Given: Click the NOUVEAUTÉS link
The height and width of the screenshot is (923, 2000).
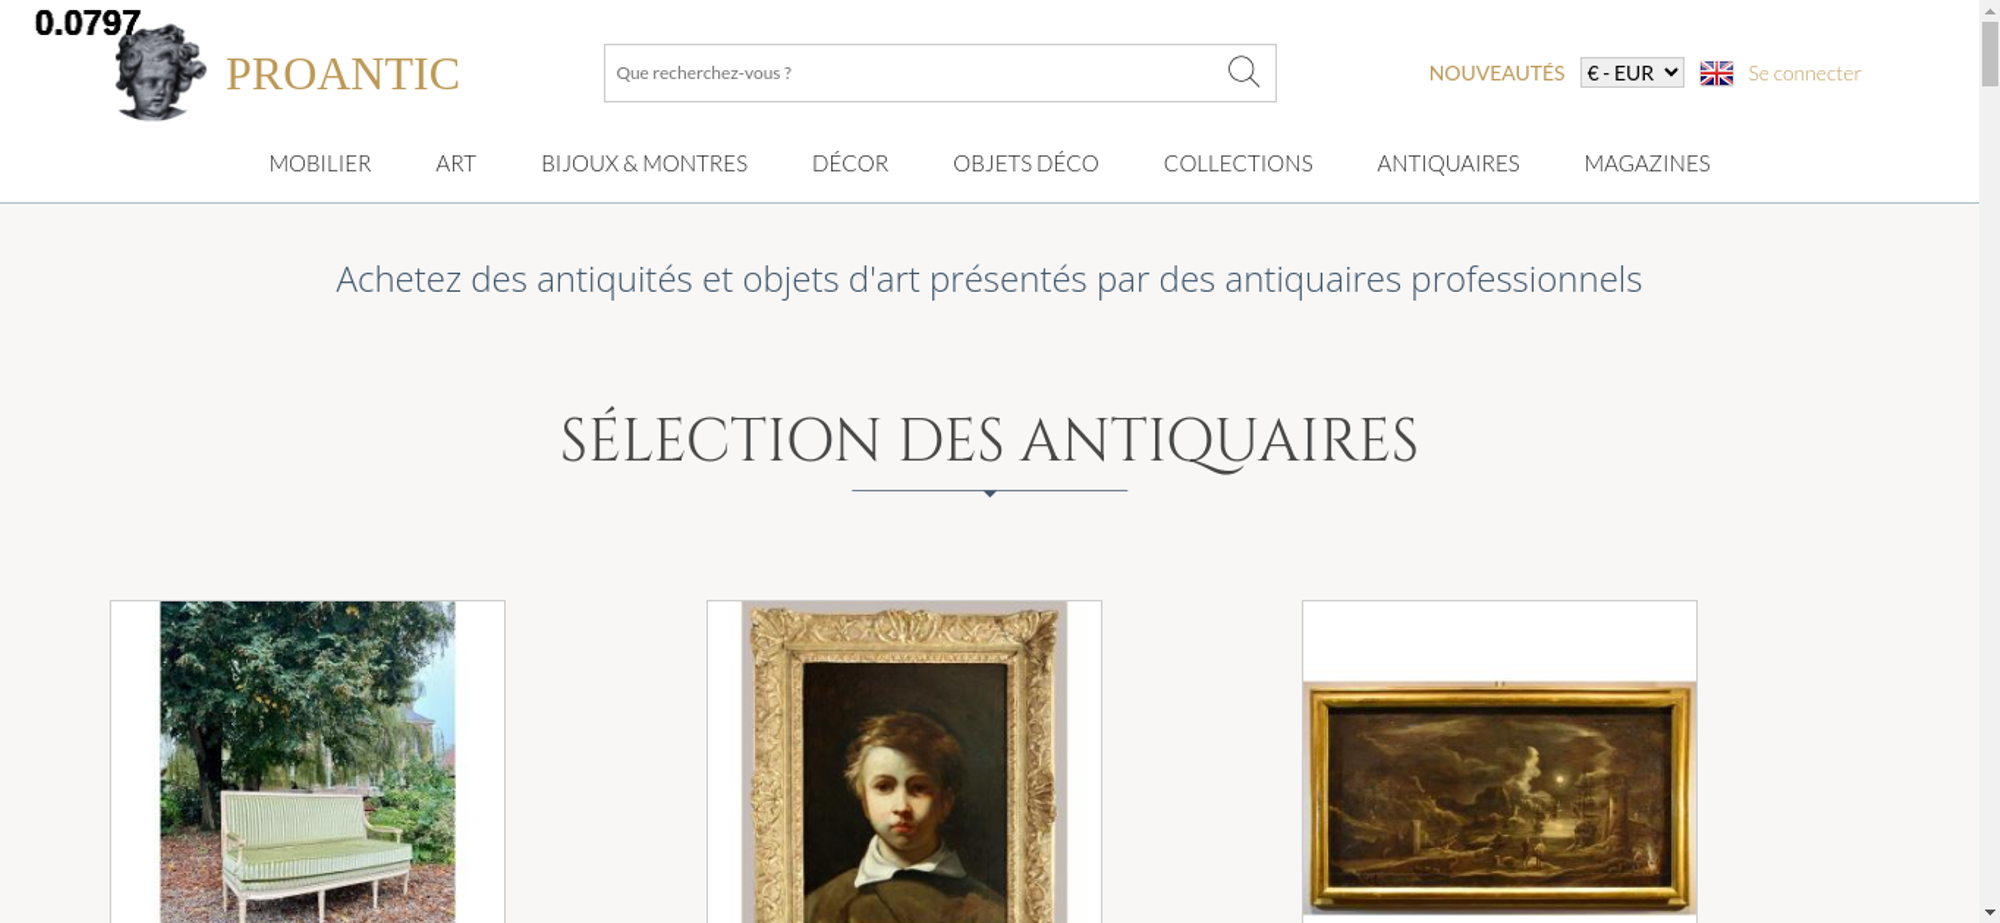Looking at the screenshot, I should [1496, 73].
